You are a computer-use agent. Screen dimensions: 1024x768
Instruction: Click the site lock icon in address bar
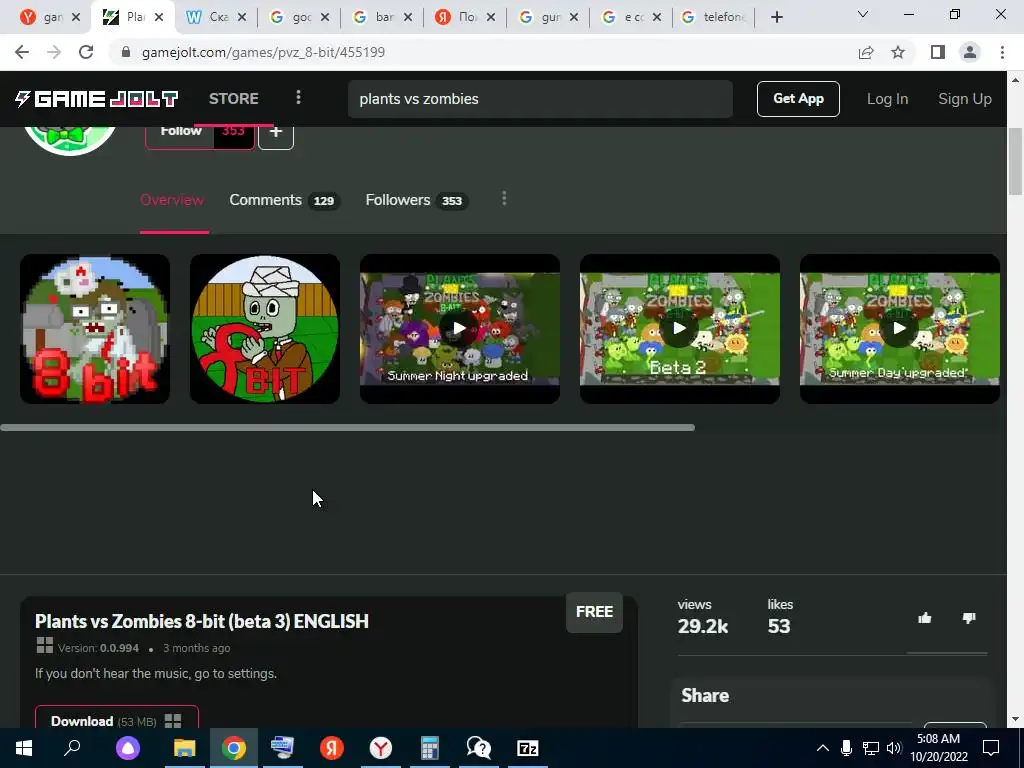[x=126, y=52]
